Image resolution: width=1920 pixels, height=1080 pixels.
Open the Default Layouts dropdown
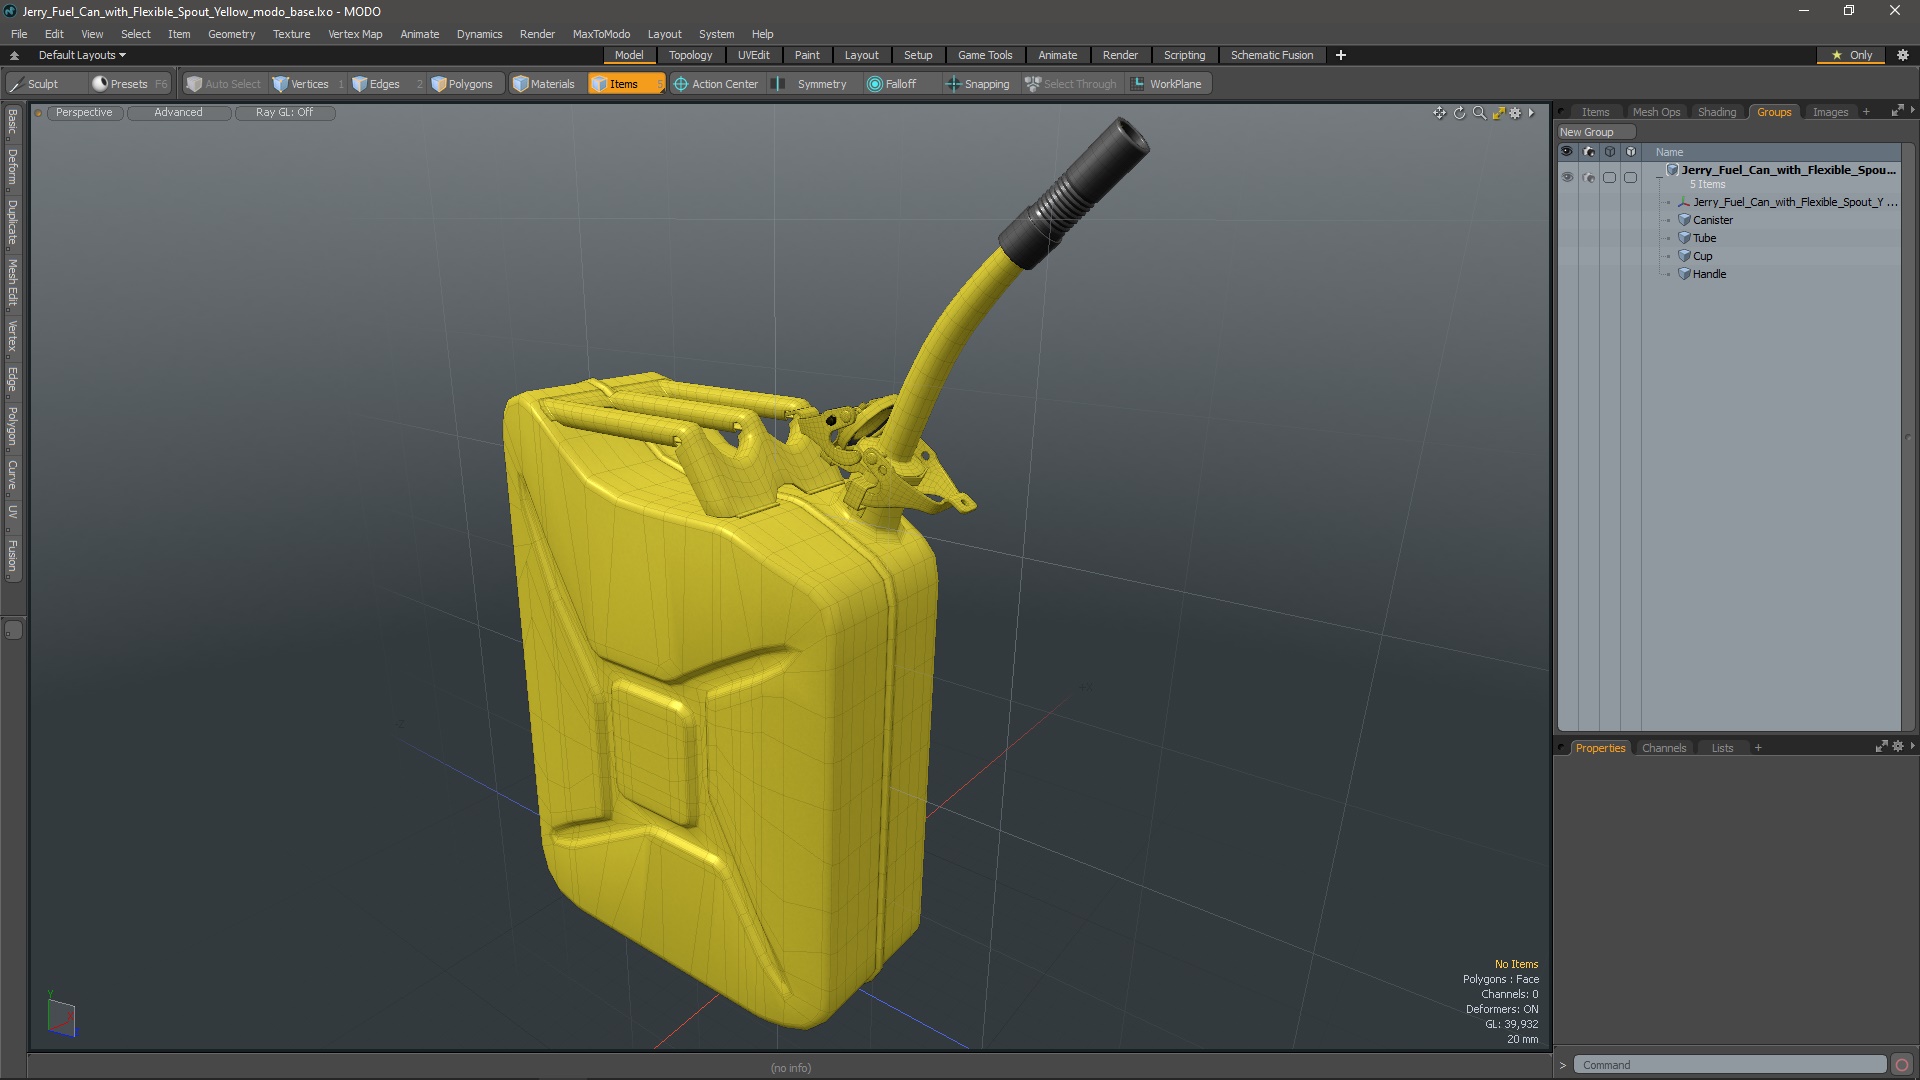point(82,55)
